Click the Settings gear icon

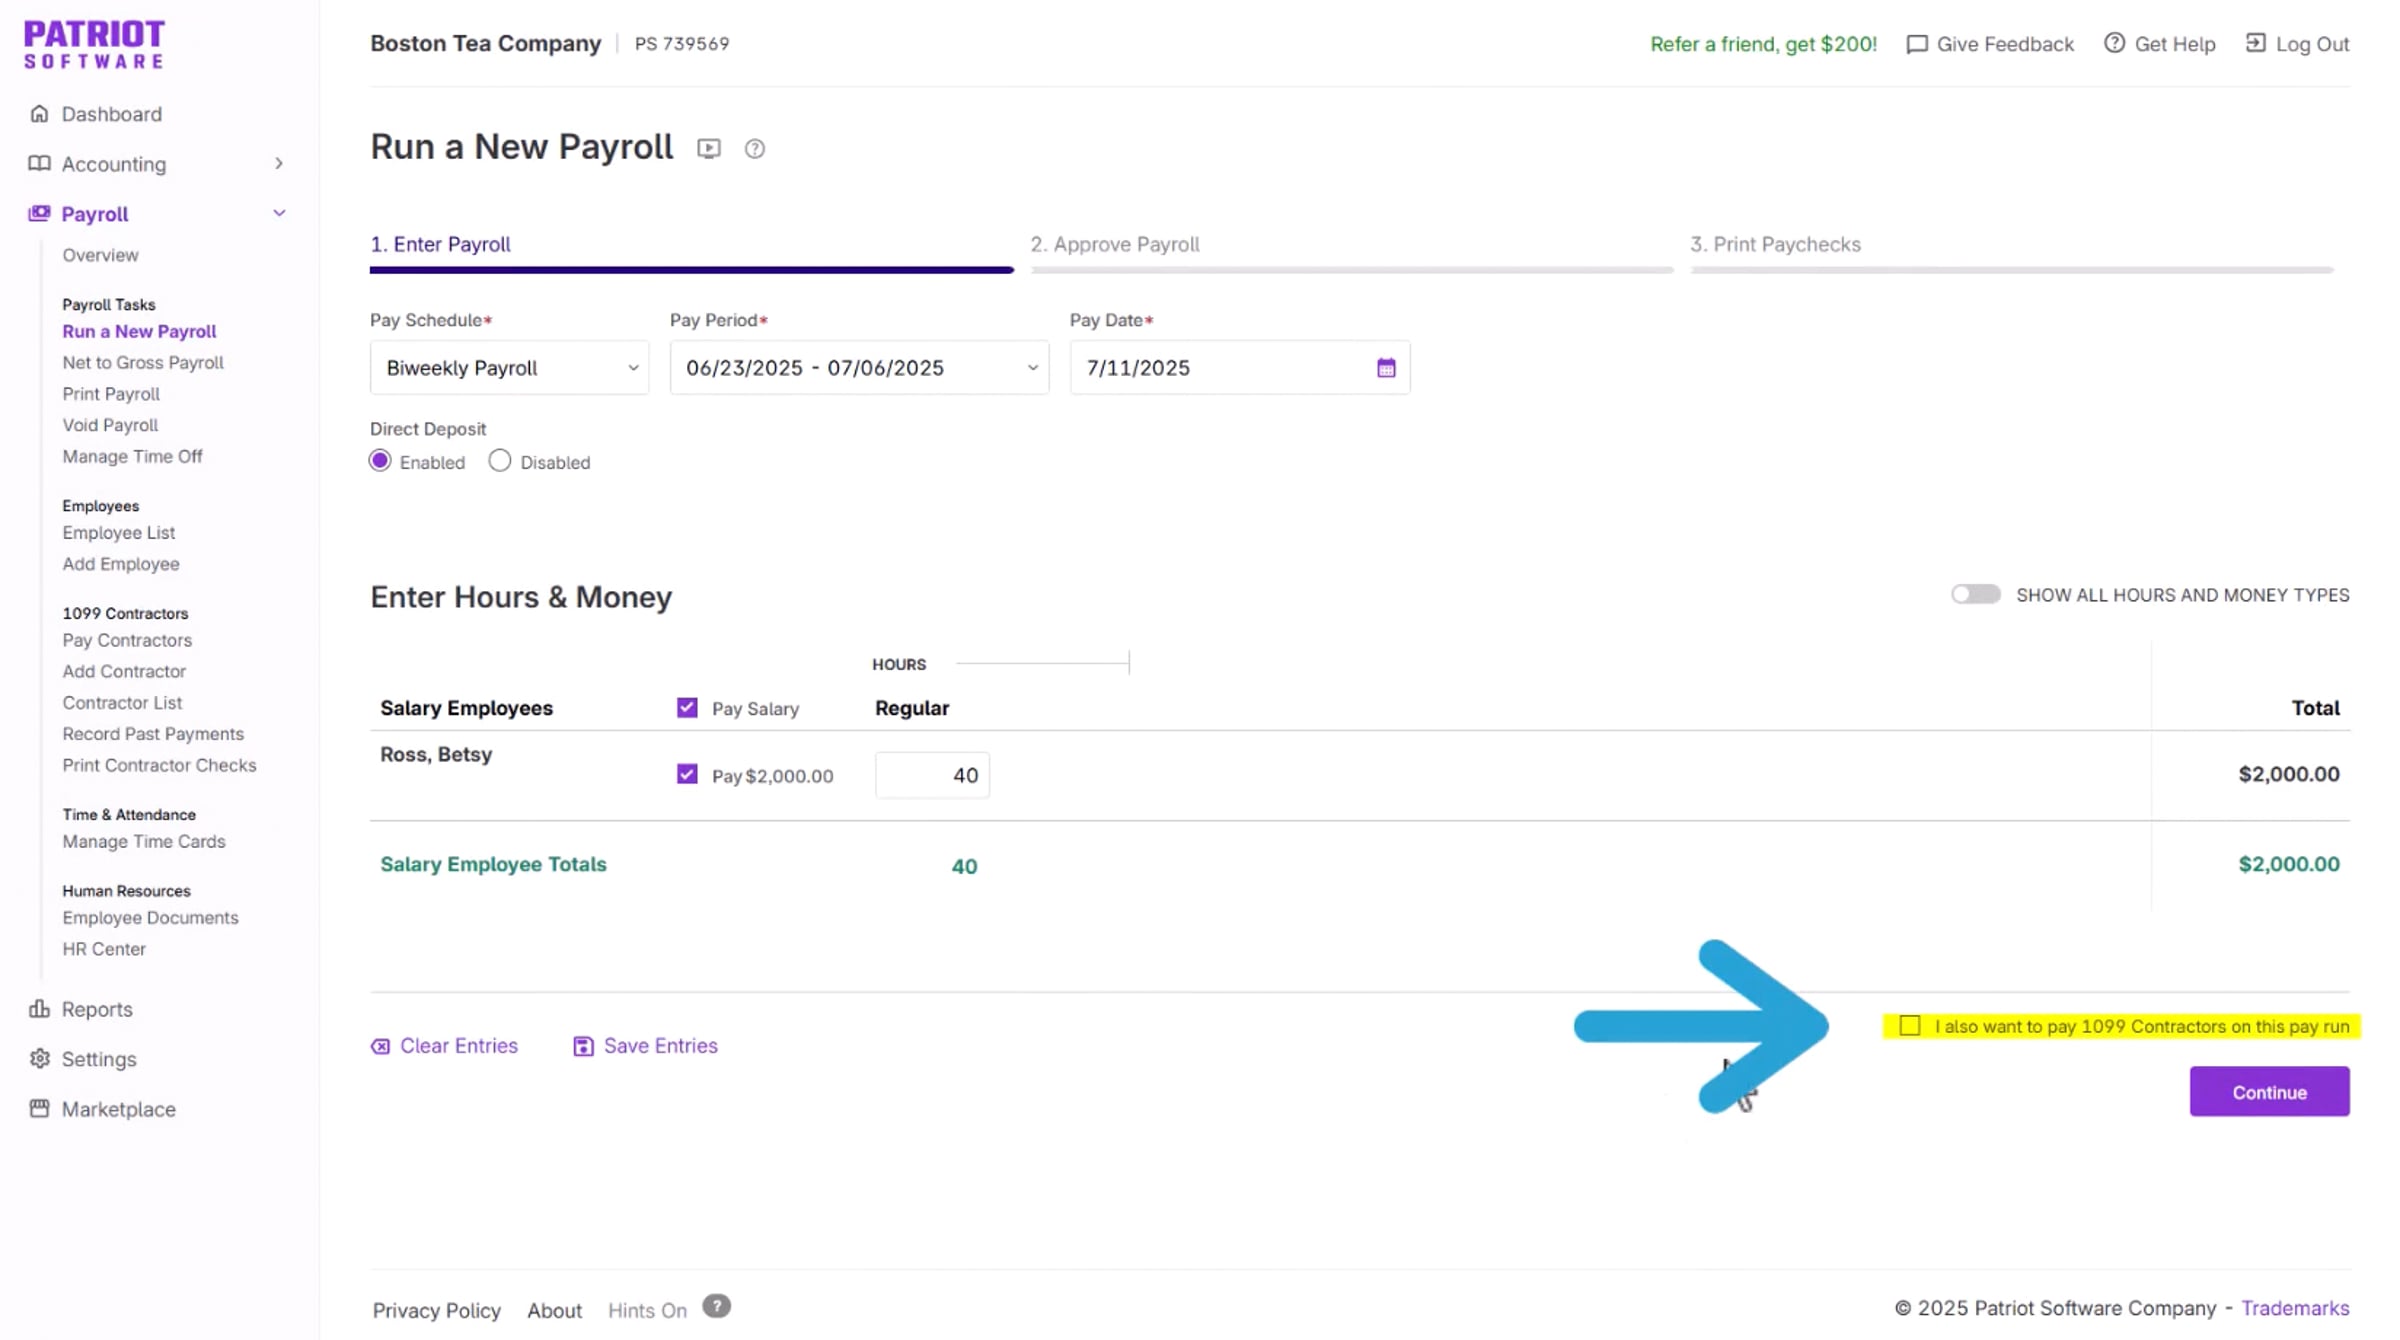(39, 1059)
